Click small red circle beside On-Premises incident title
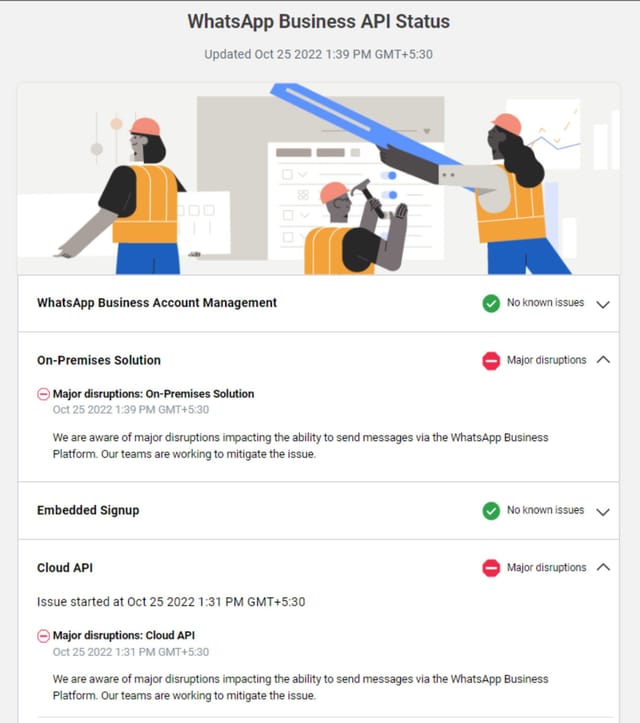This screenshot has height=723, width=640. pos(43,394)
